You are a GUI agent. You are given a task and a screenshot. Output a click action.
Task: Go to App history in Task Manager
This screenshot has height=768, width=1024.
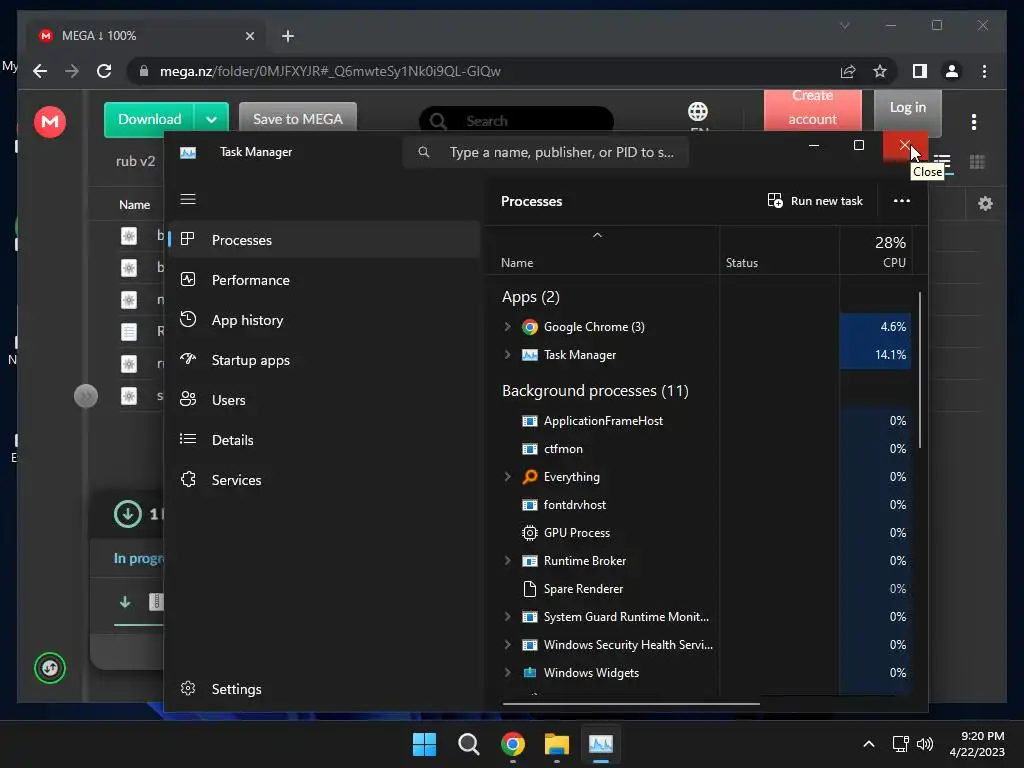325,320
